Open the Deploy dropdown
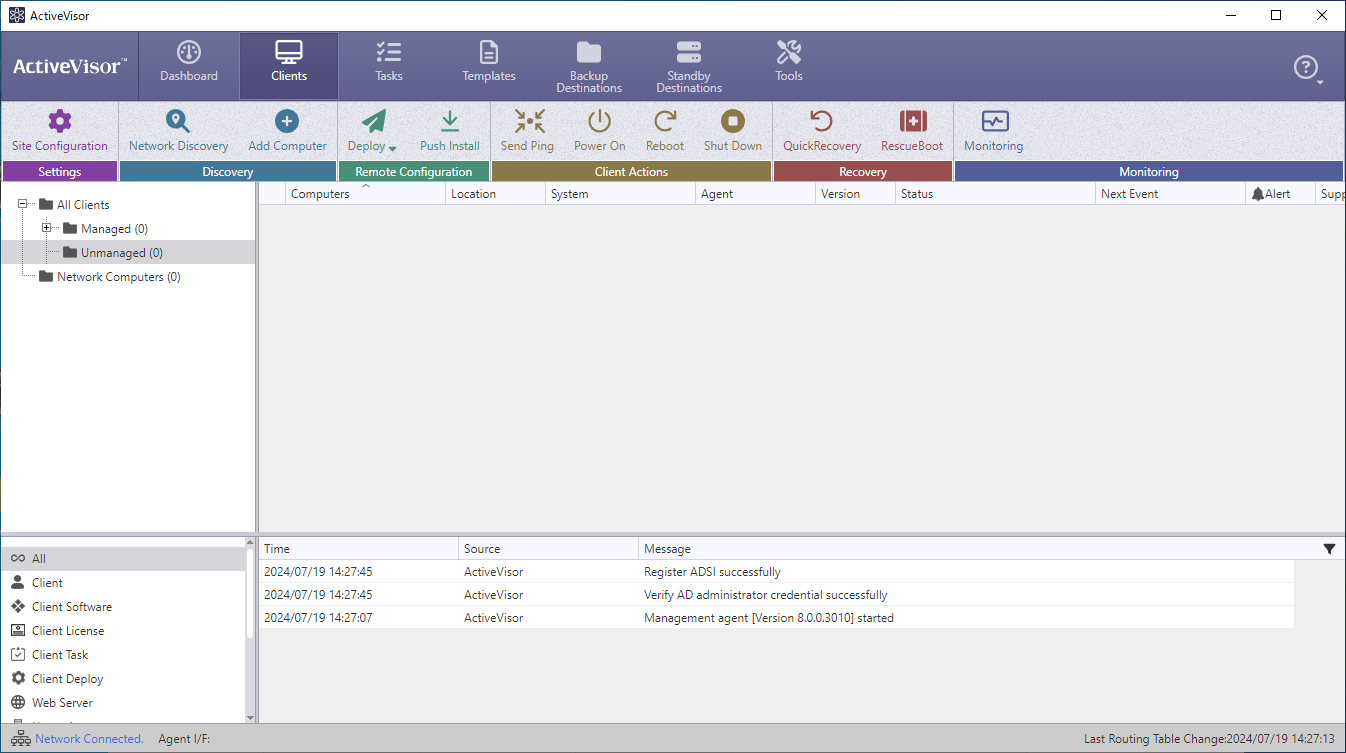1346x753 pixels. pos(372,131)
